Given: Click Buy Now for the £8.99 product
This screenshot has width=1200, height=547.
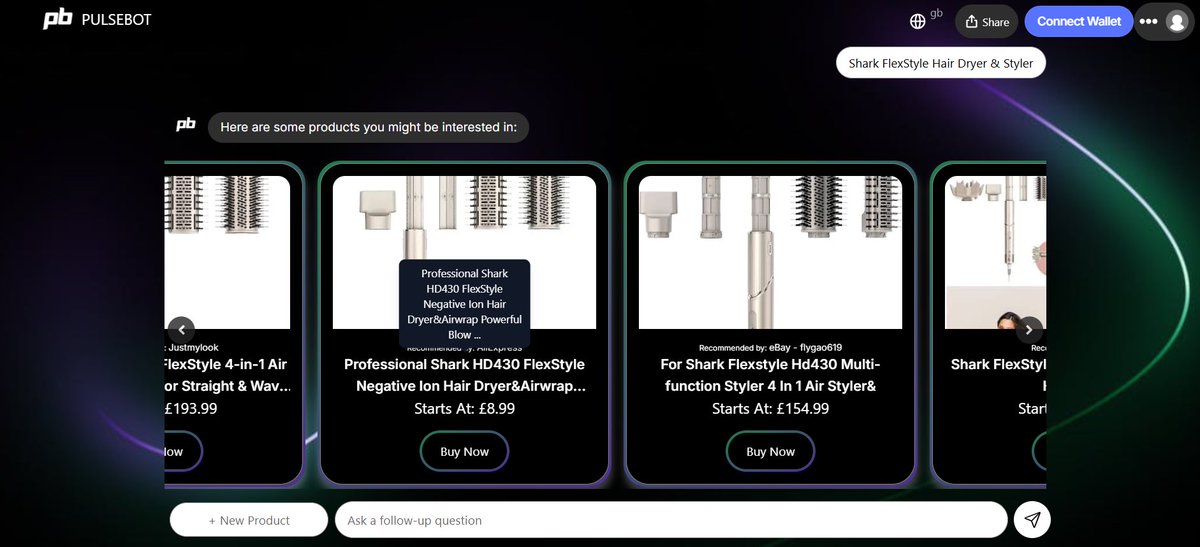Looking at the screenshot, I should pos(464,451).
